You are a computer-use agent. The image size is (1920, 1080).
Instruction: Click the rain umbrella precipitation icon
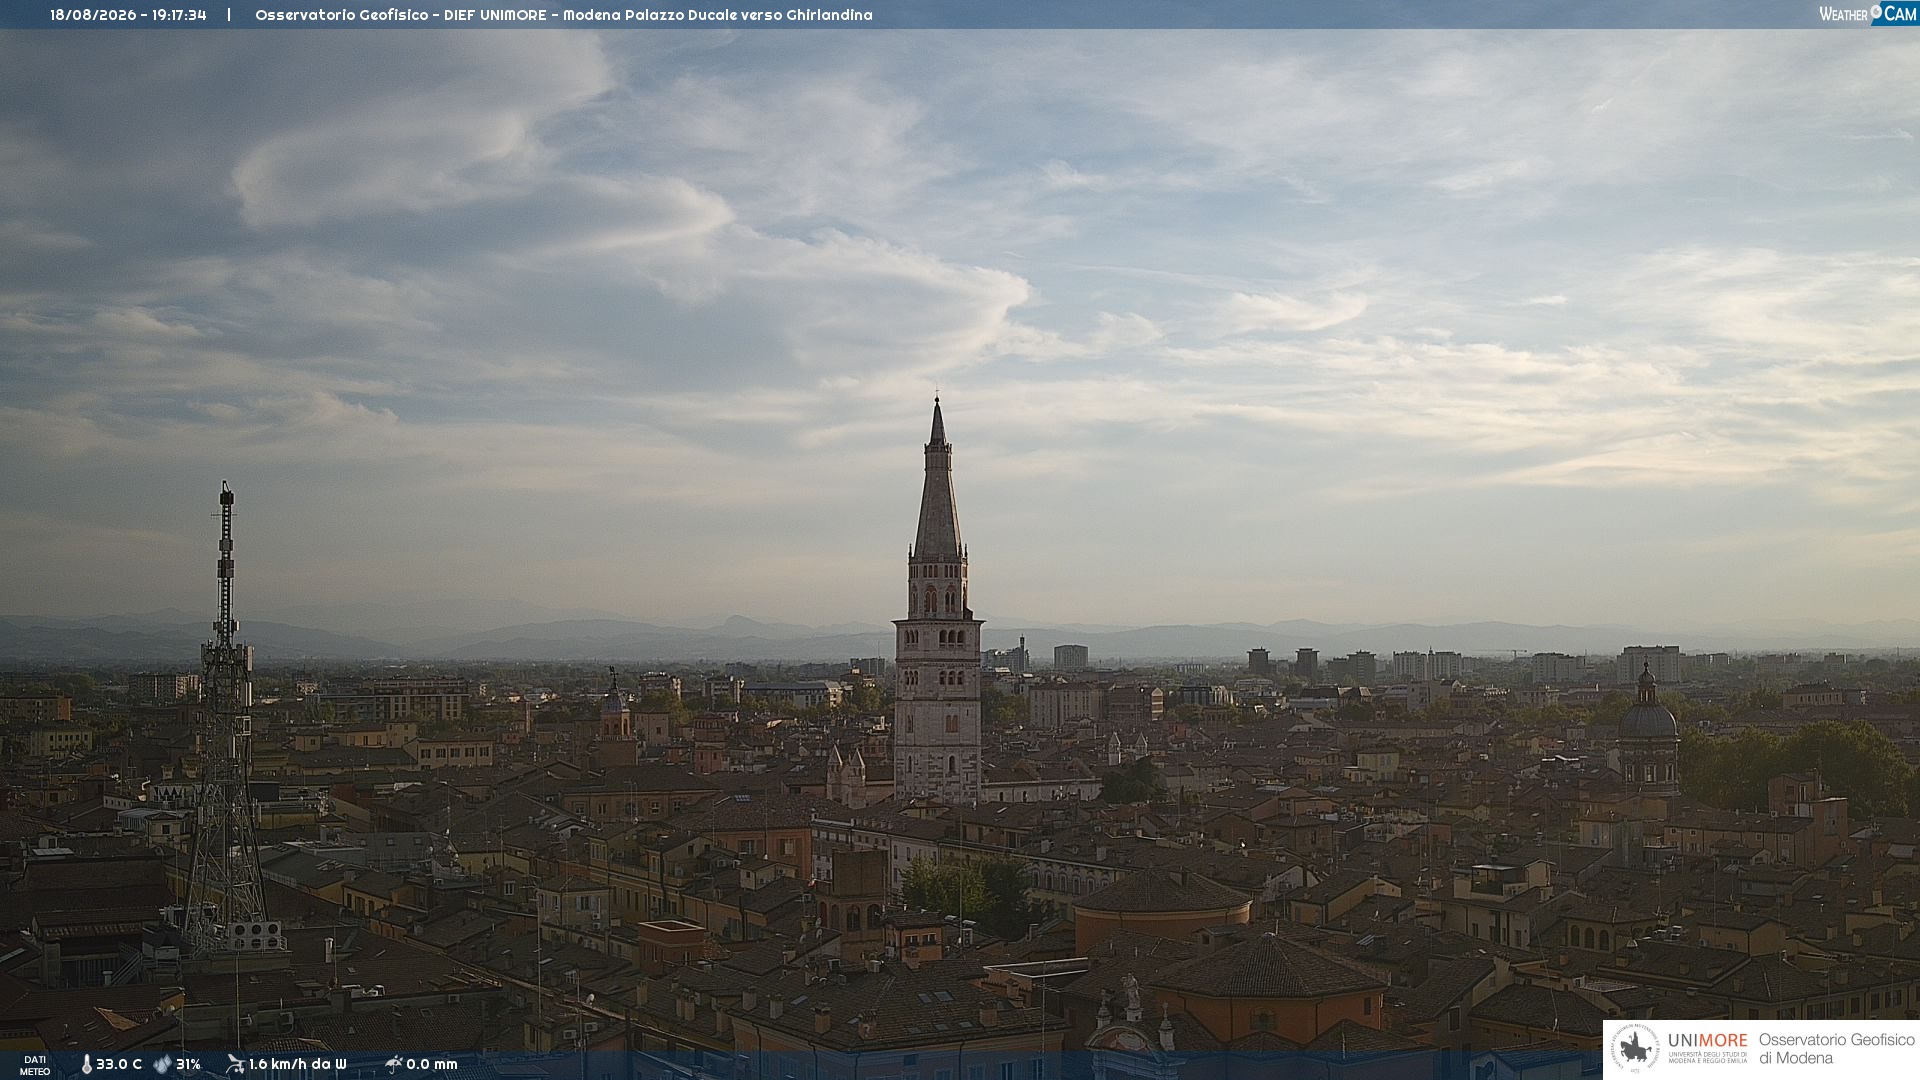394,1064
